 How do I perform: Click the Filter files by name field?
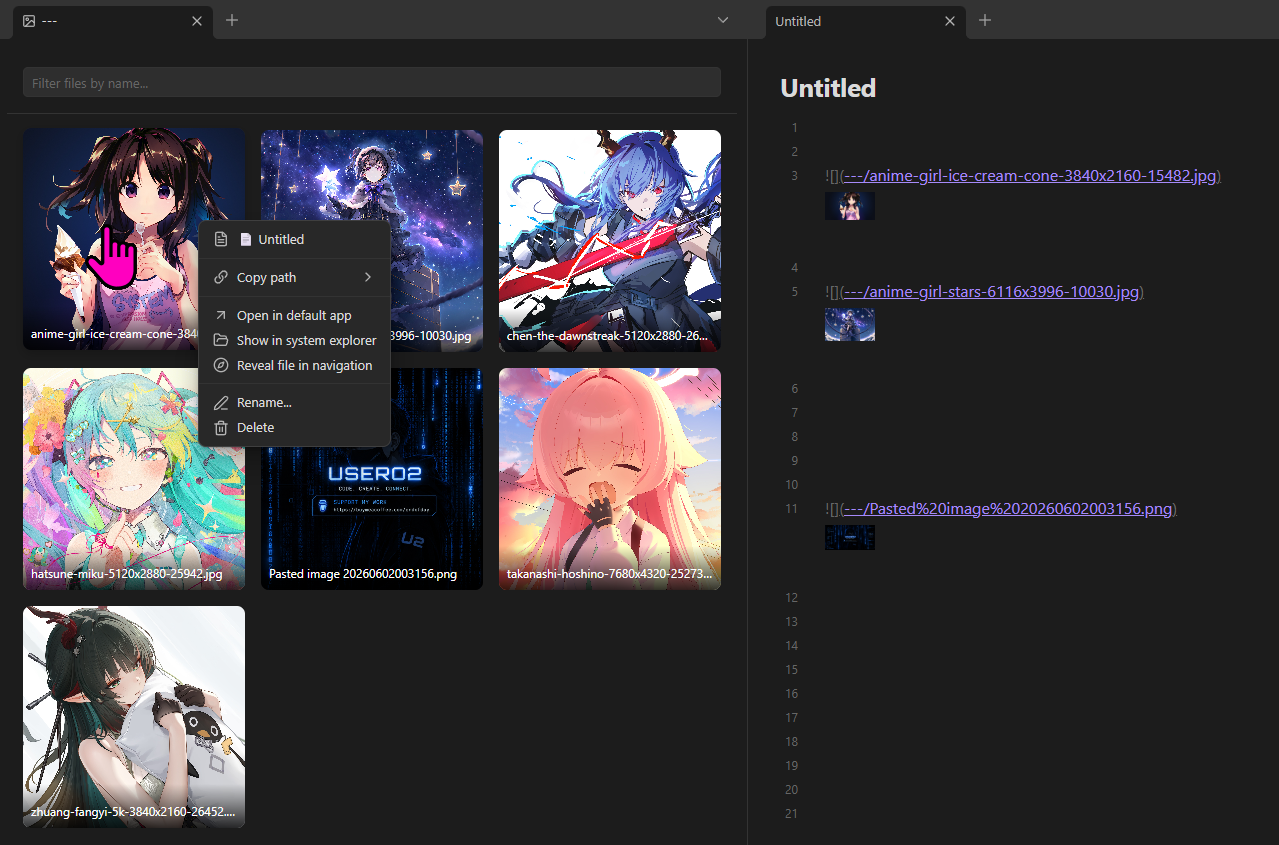pyautogui.click(x=372, y=83)
